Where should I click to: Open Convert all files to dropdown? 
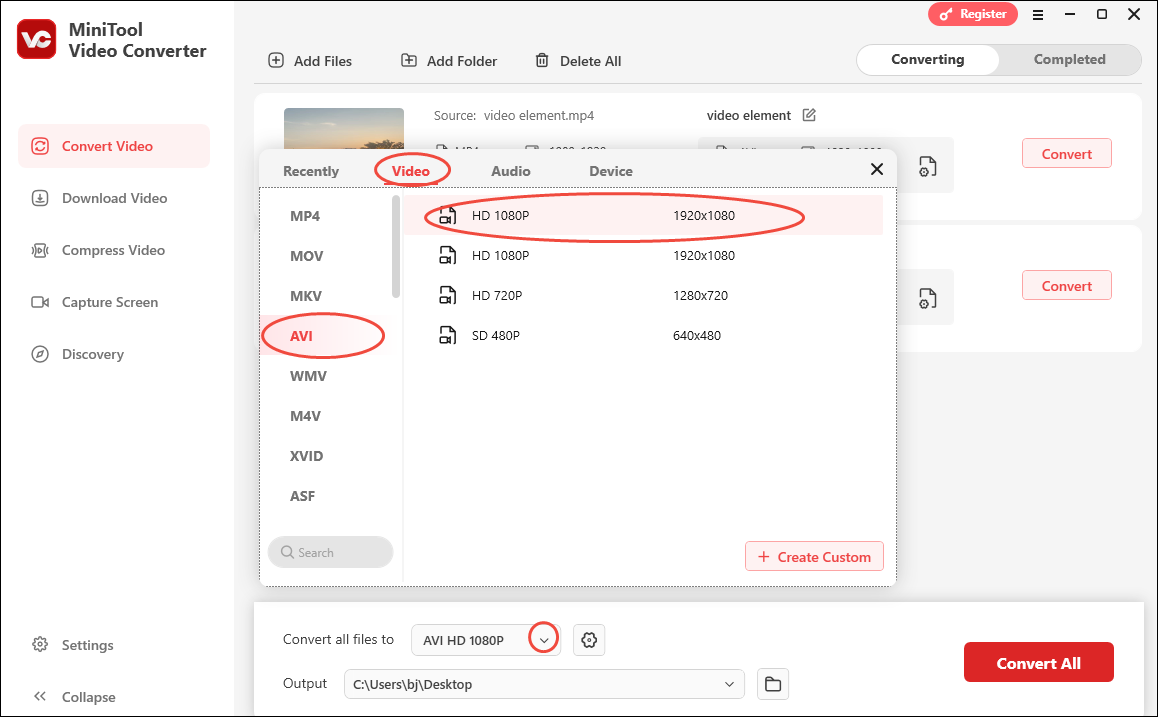(x=485, y=639)
